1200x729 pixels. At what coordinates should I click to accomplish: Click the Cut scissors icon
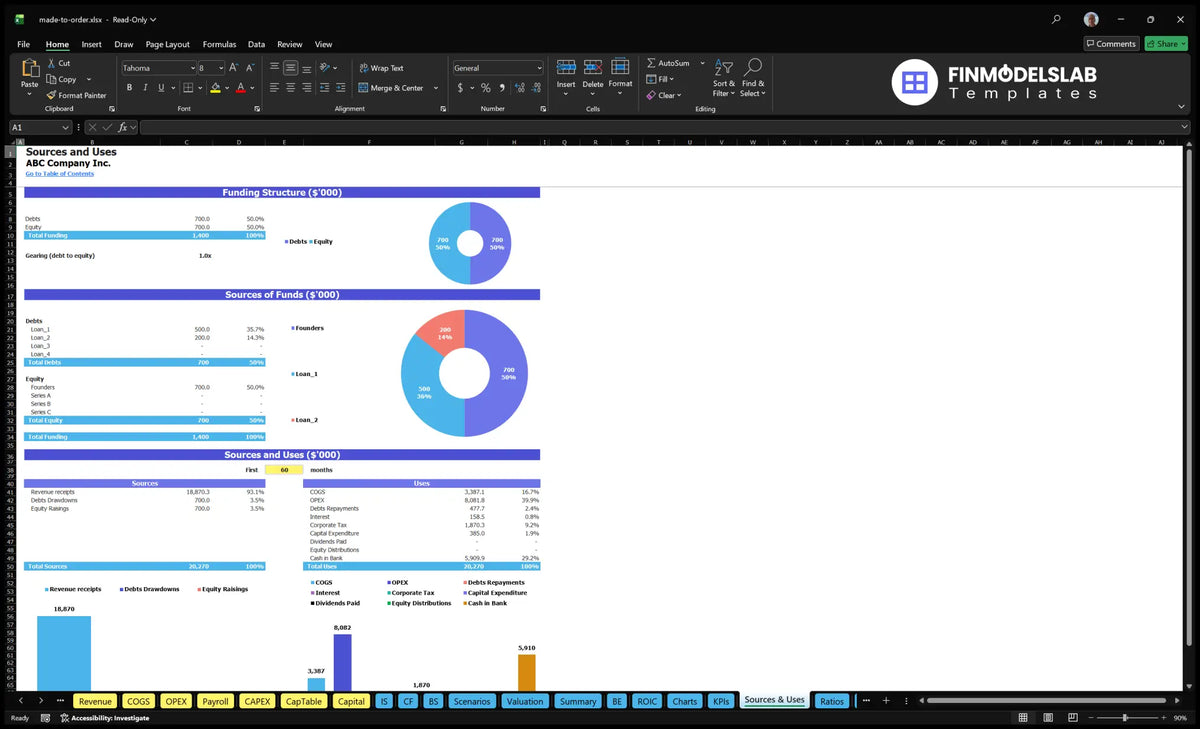[51, 63]
